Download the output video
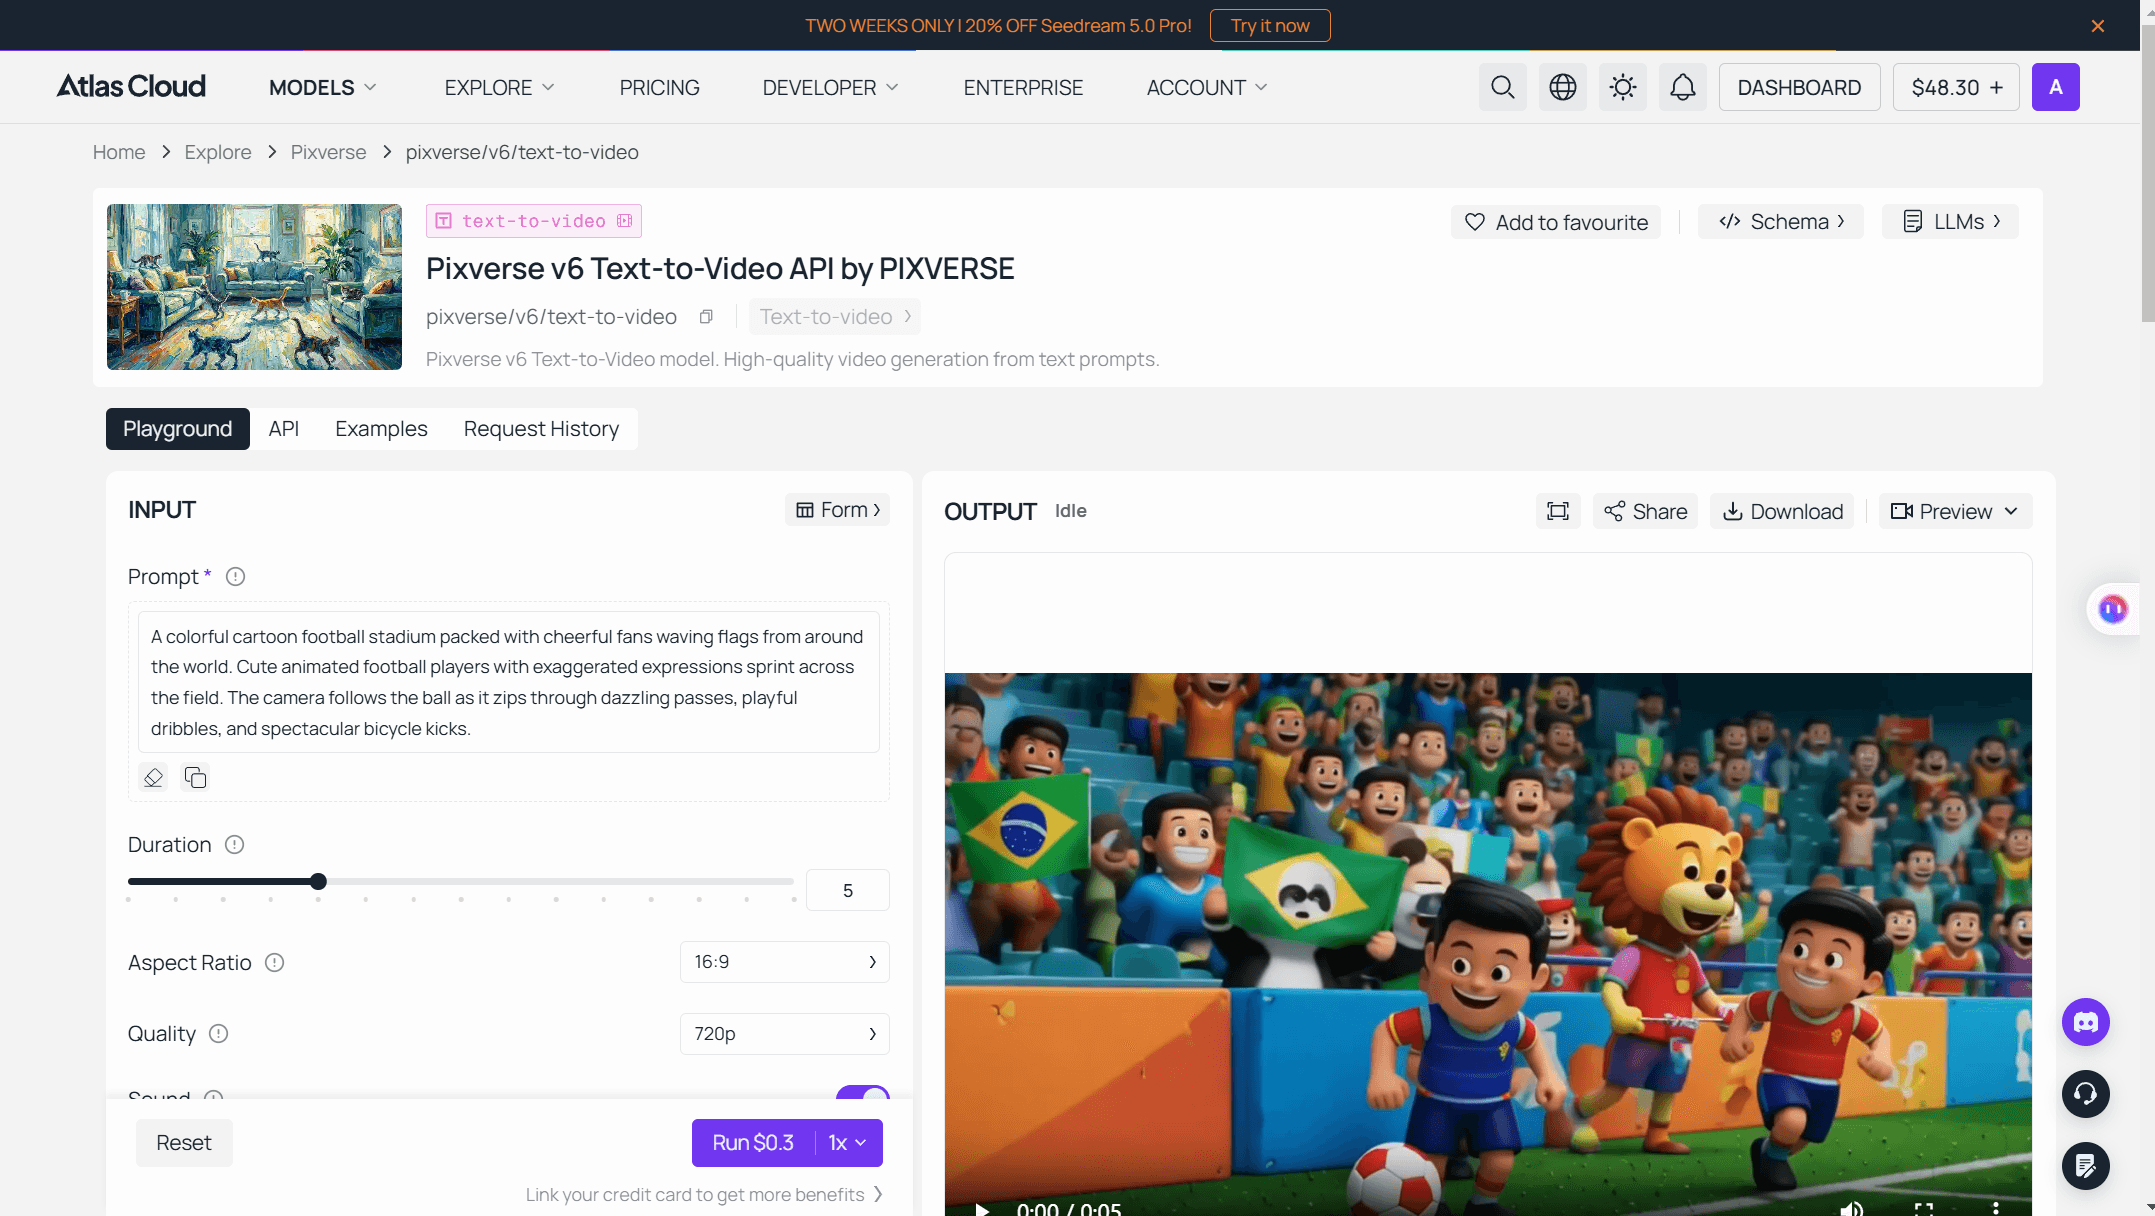 [x=1782, y=511]
